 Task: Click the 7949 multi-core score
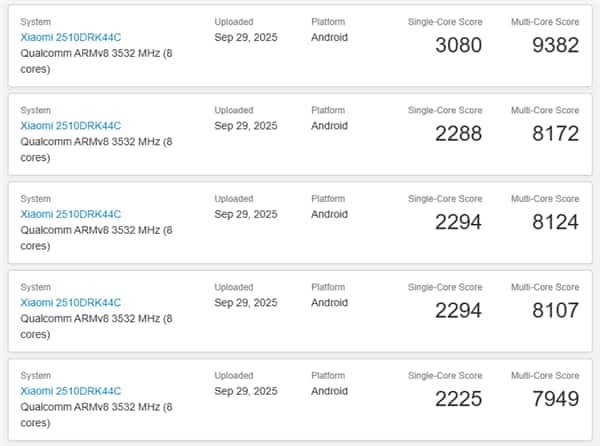[555, 398]
